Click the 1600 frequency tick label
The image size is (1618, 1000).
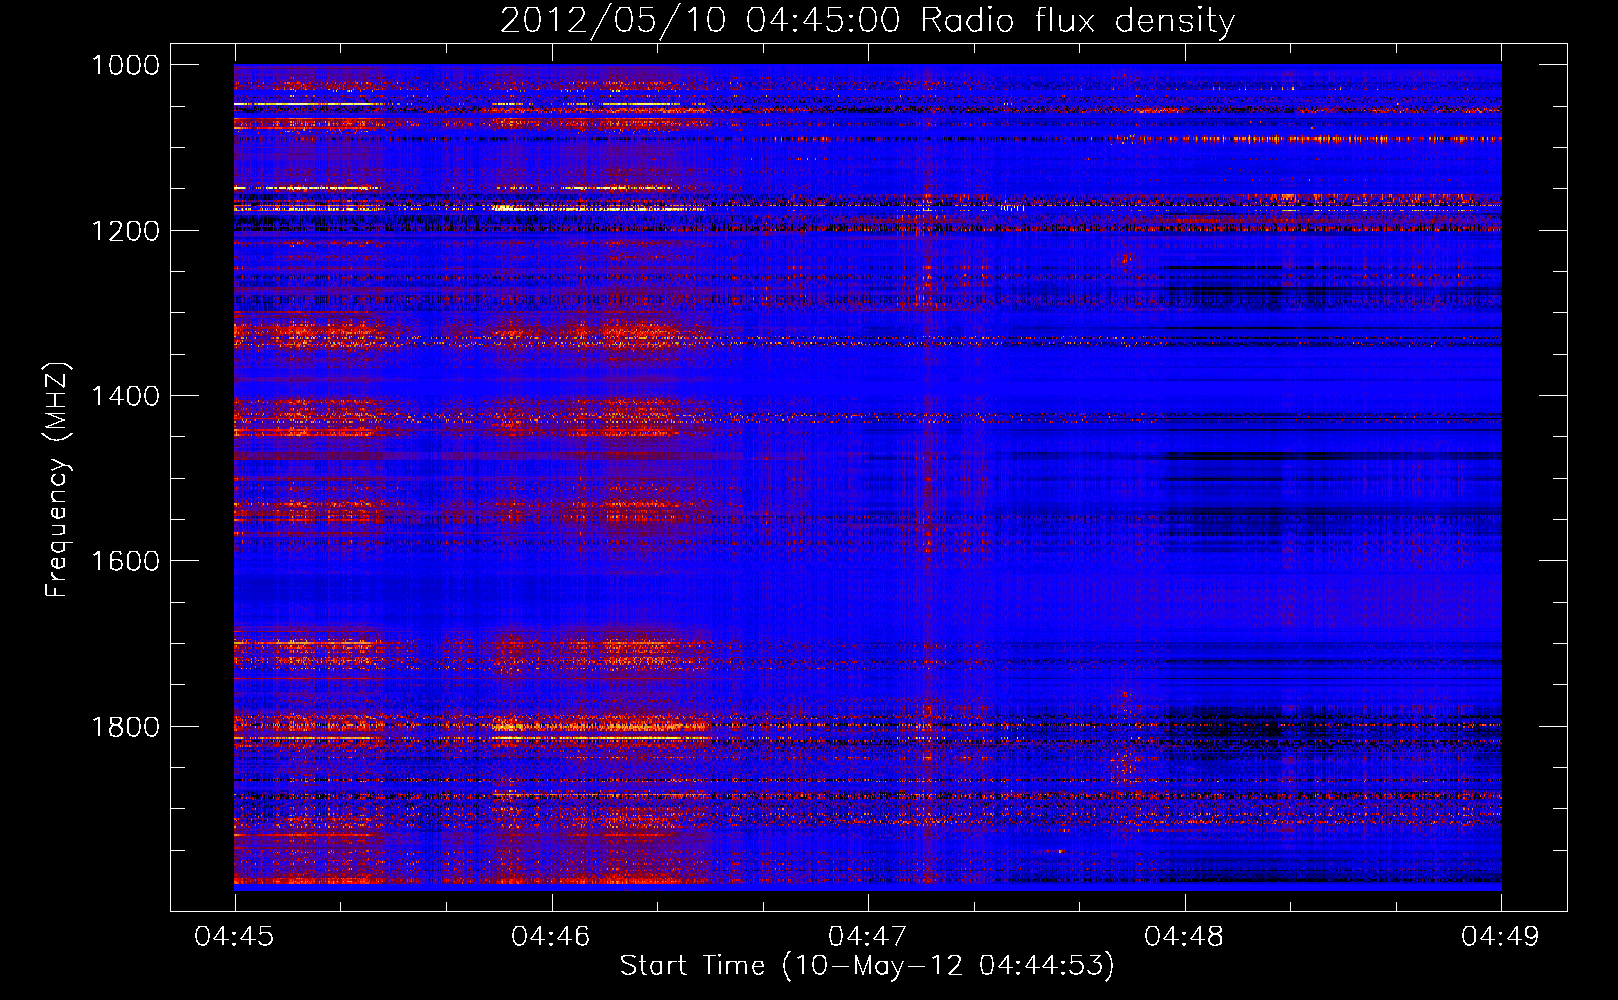125,561
